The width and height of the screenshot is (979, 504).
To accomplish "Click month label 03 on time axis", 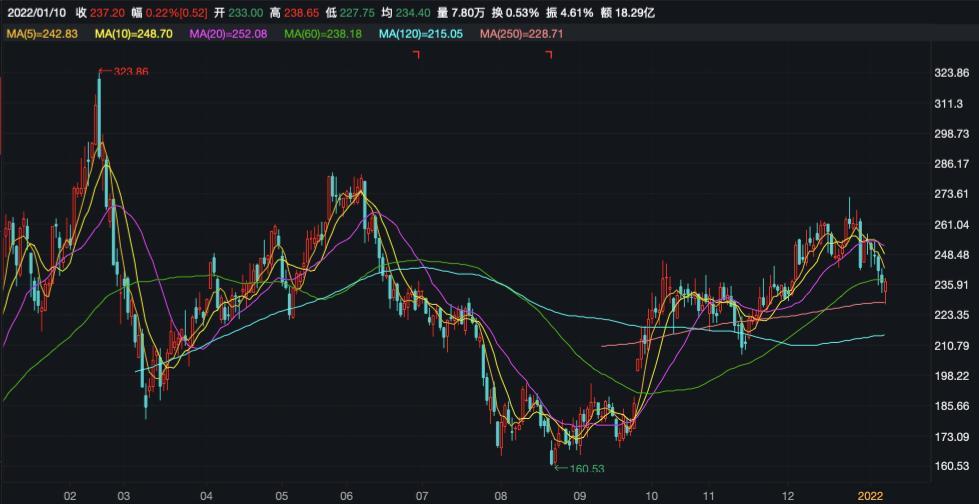I will pyautogui.click(x=122, y=496).
